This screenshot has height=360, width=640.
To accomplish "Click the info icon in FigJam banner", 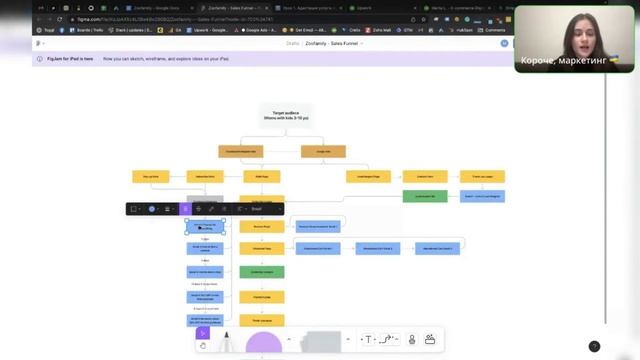I will [40, 59].
